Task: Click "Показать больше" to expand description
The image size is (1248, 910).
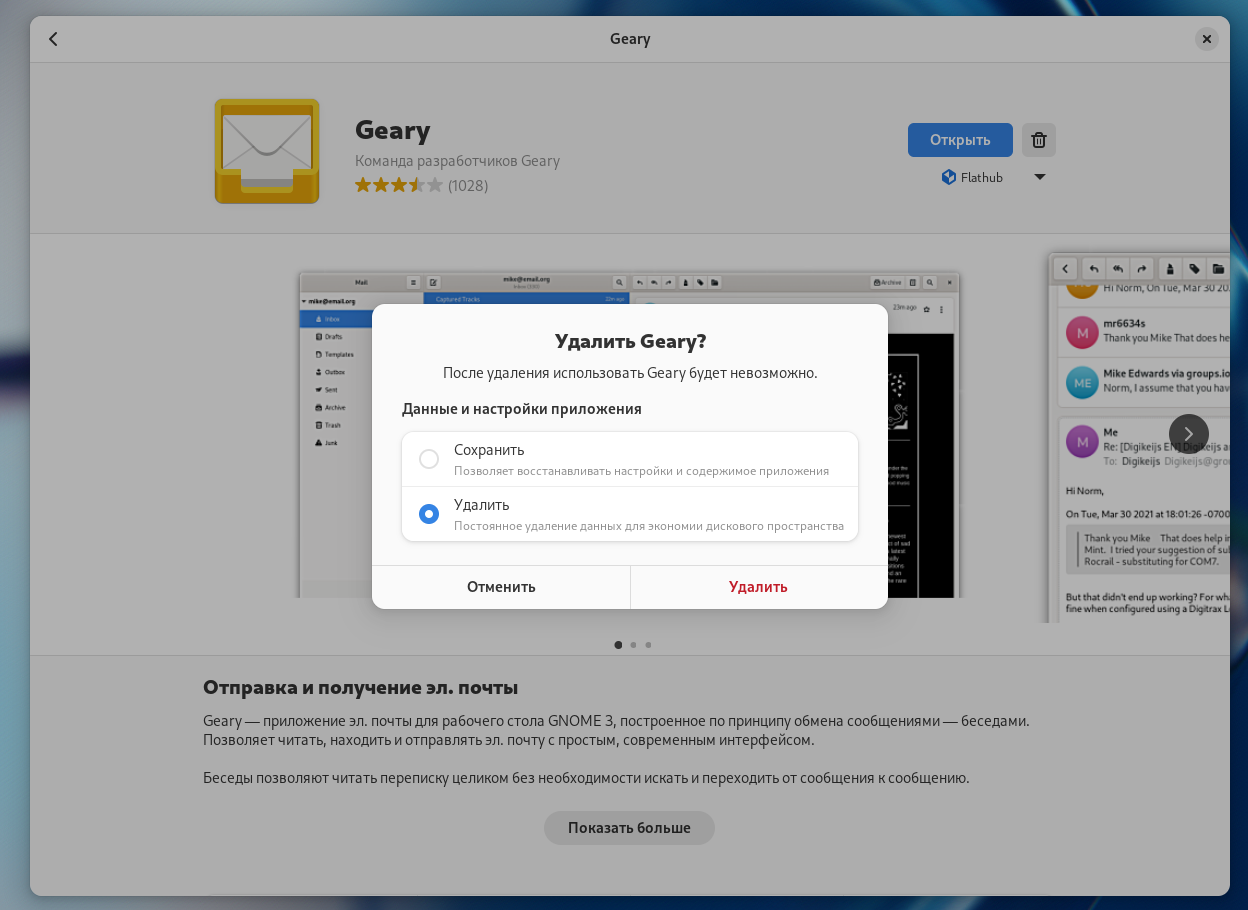Action: pyautogui.click(x=629, y=828)
